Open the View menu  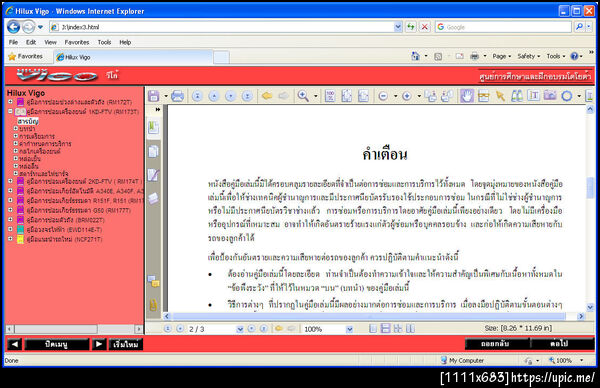click(51, 42)
